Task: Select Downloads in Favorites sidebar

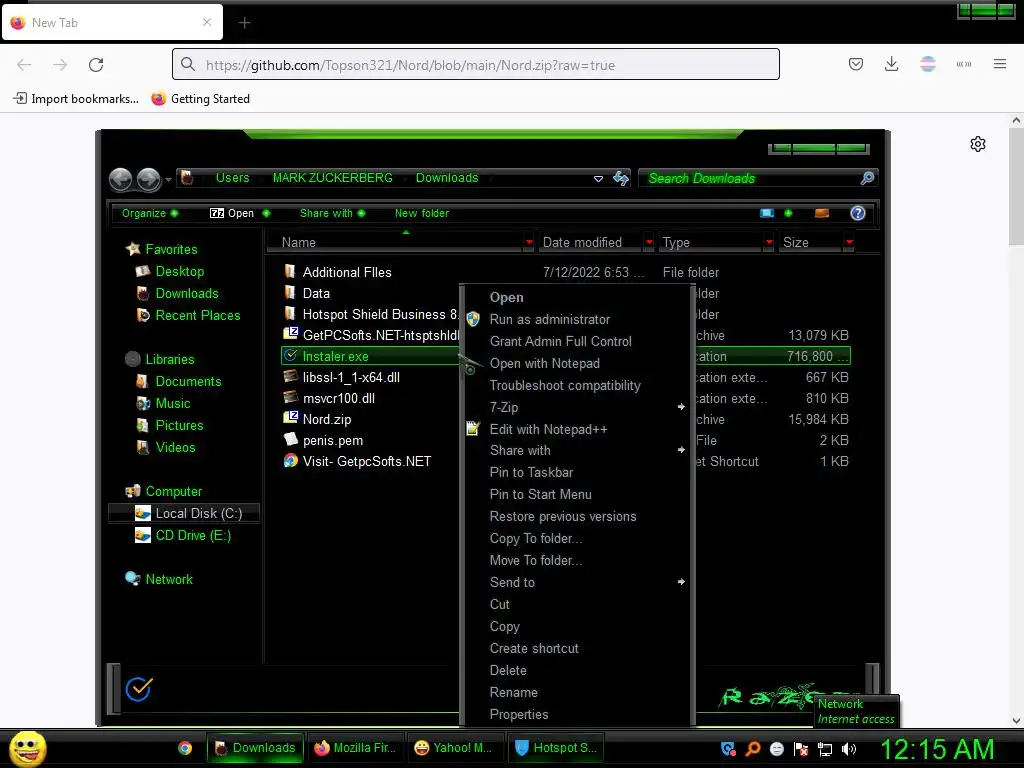Action: (186, 293)
